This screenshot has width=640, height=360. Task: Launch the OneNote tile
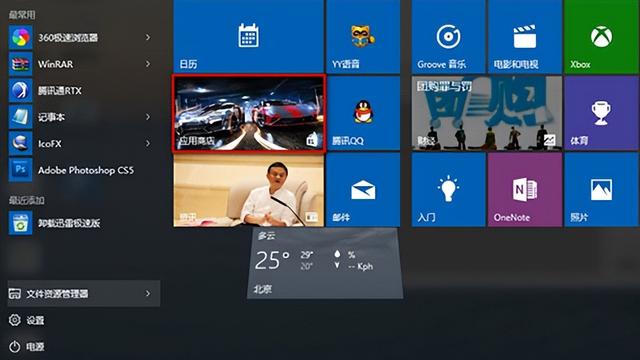(525, 190)
